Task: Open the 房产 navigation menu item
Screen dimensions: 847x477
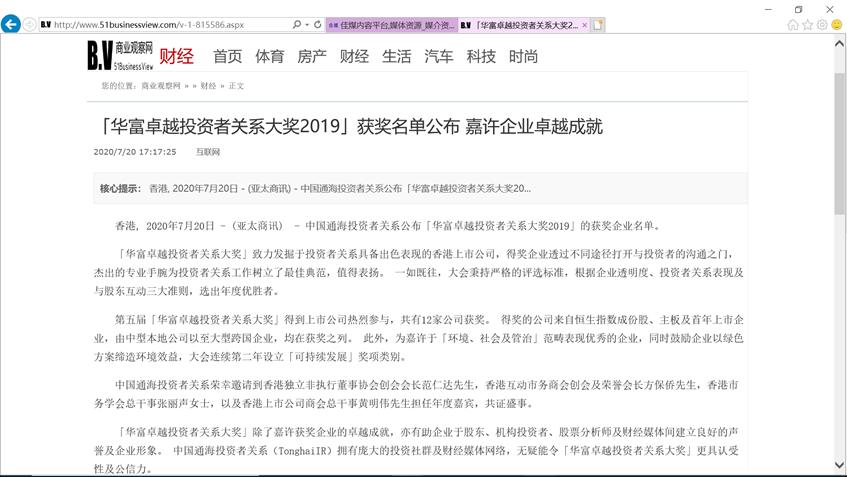Action: tap(312, 56)
